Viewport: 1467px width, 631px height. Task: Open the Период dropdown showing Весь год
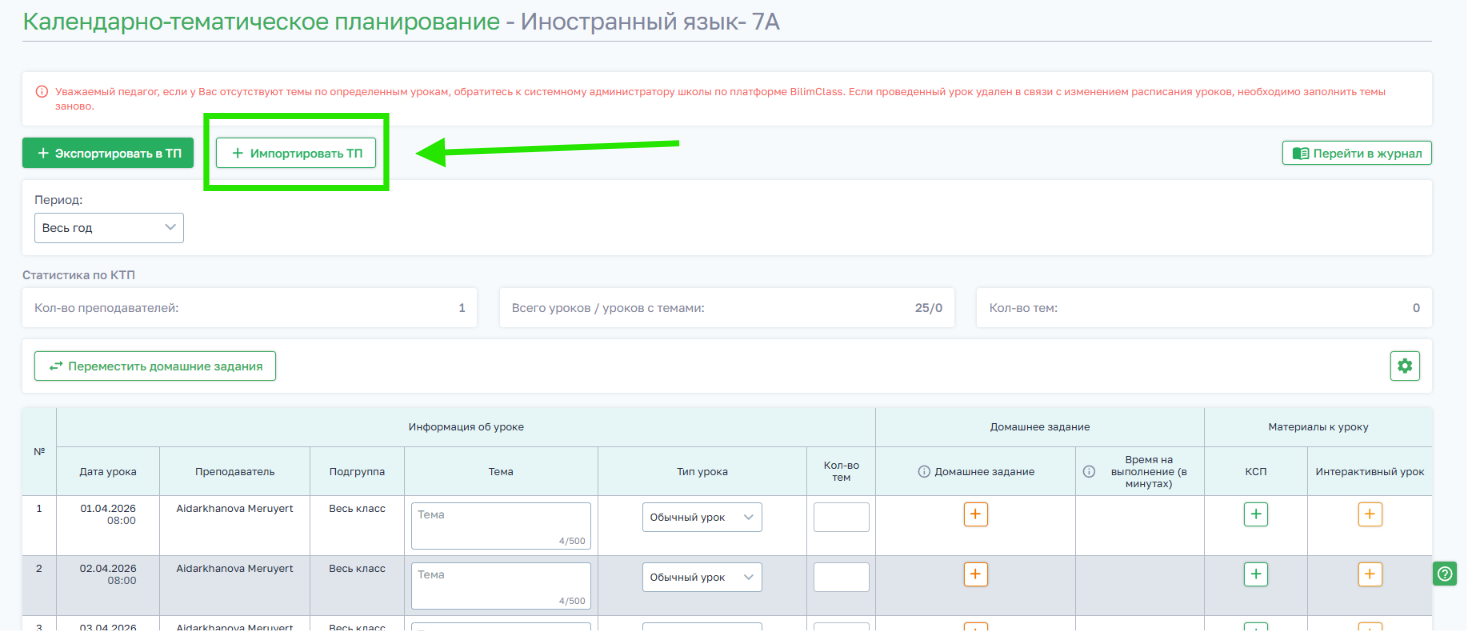point(109,227)
